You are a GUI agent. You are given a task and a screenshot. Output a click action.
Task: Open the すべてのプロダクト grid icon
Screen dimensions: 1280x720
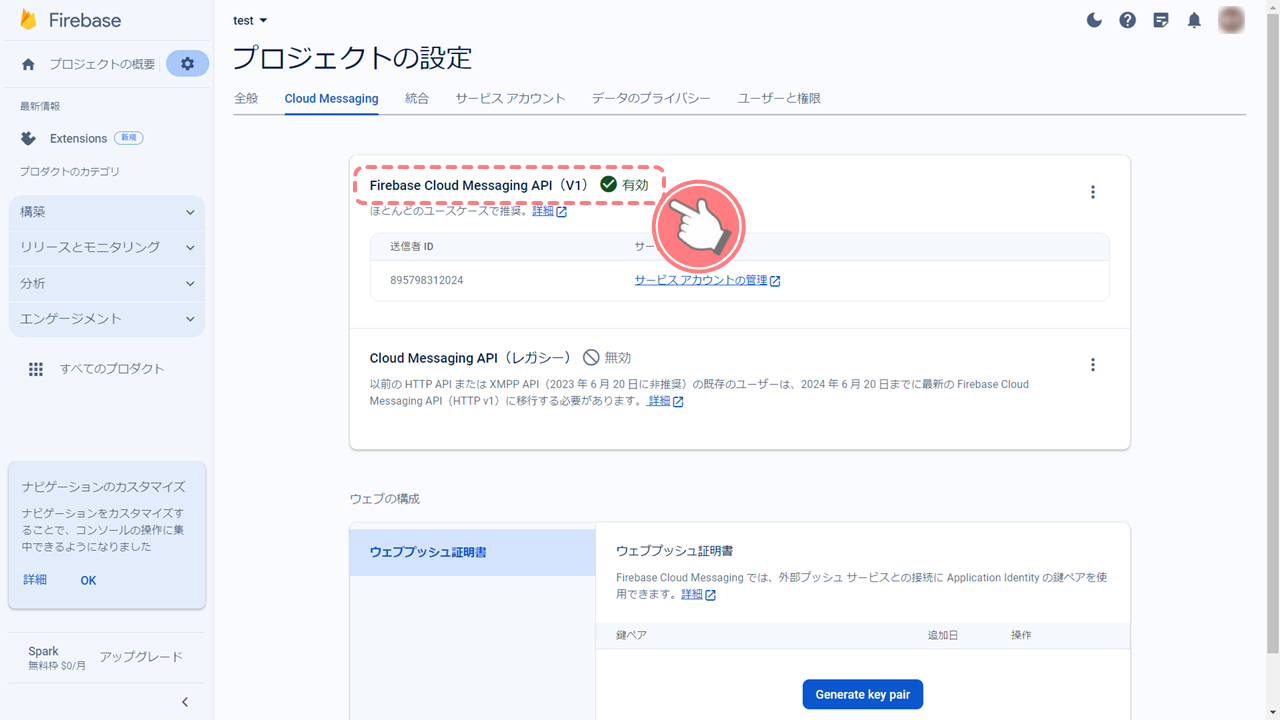tap(36, 369)
